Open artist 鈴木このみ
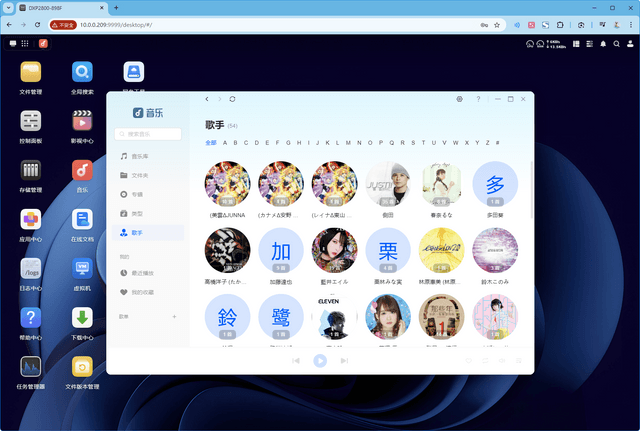Screen dimensions: 640x431 click(x=495, y=251)
